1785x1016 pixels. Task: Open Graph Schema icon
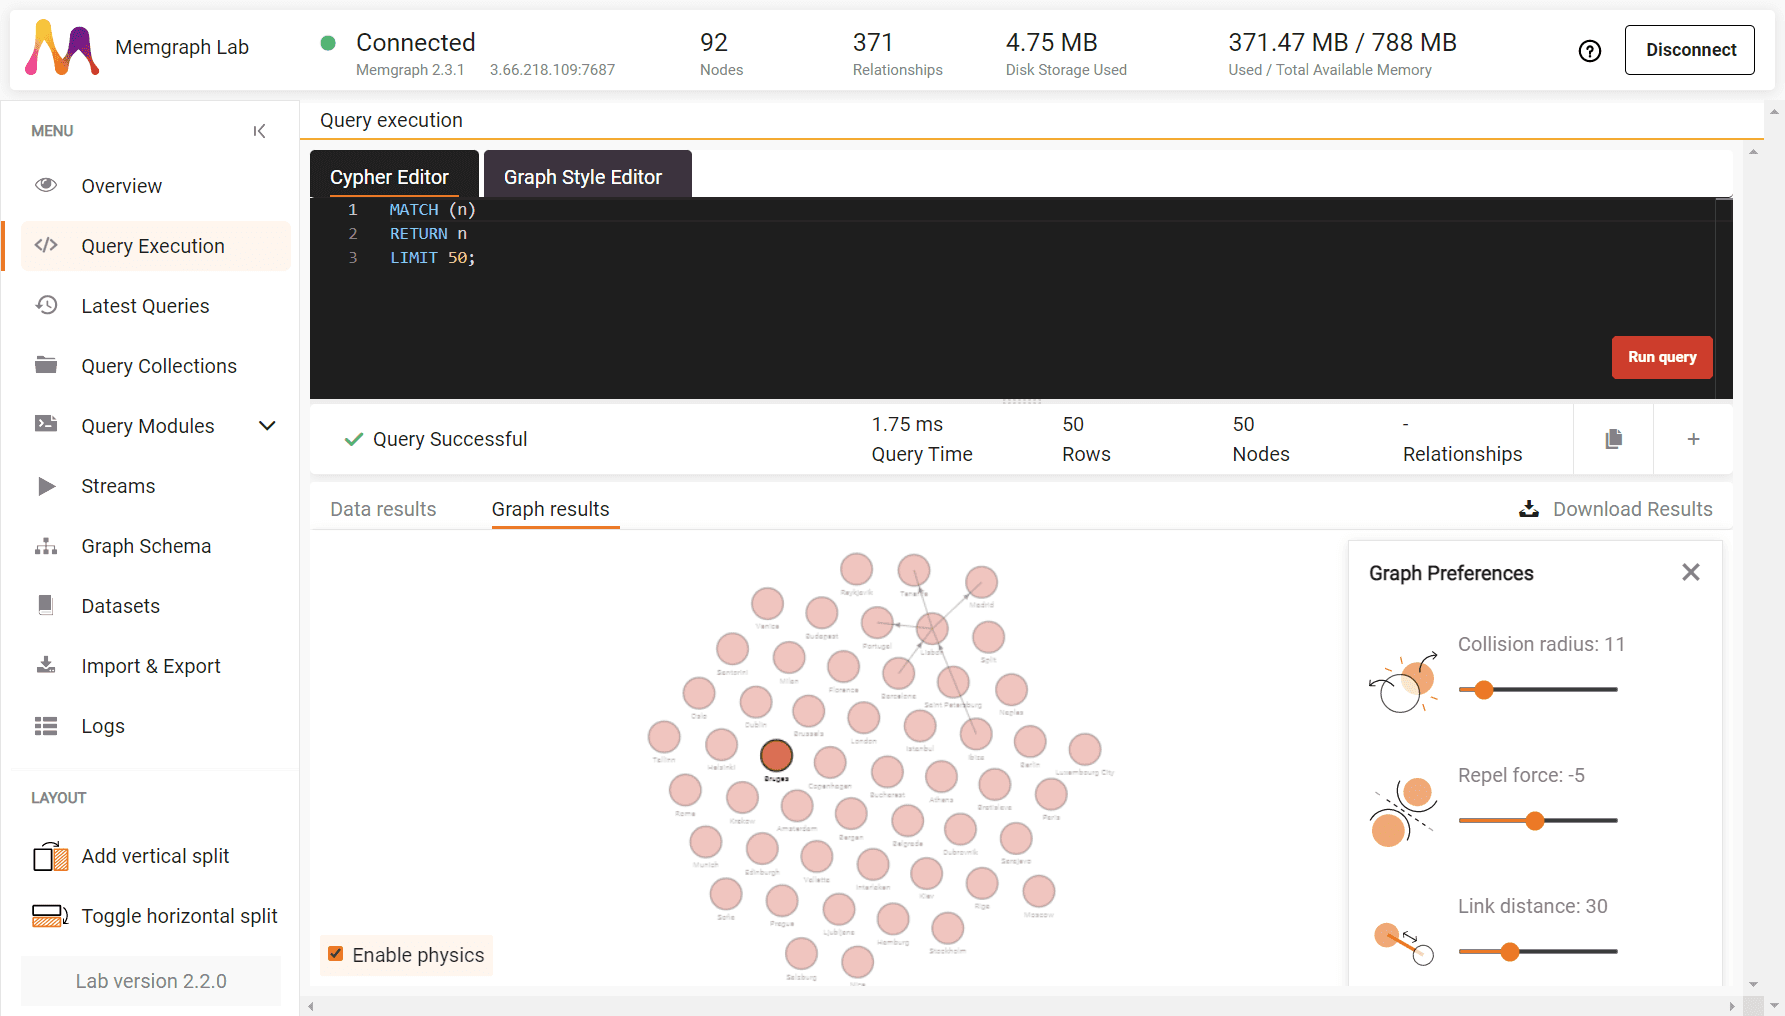(46, 546)
